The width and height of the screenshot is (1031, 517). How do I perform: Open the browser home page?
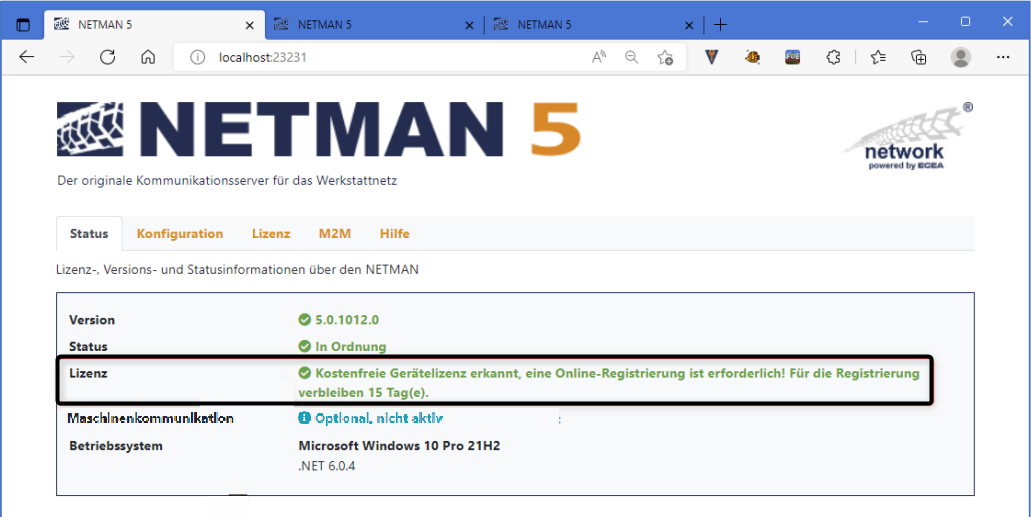(148, 57)
